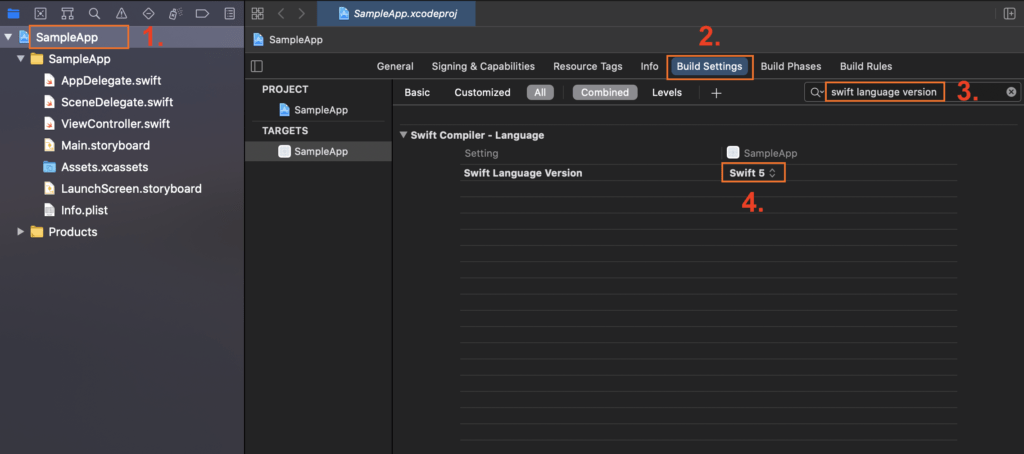Select the SampleApp.xcodeproj editor tab

click(396, 14)
